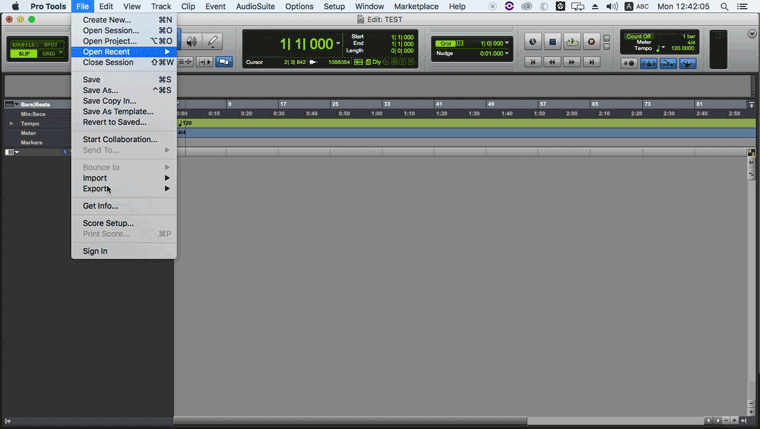Expand the Tempo ruler editor
Viewport: 760px width, 429px height.
[x=11, y=124]
